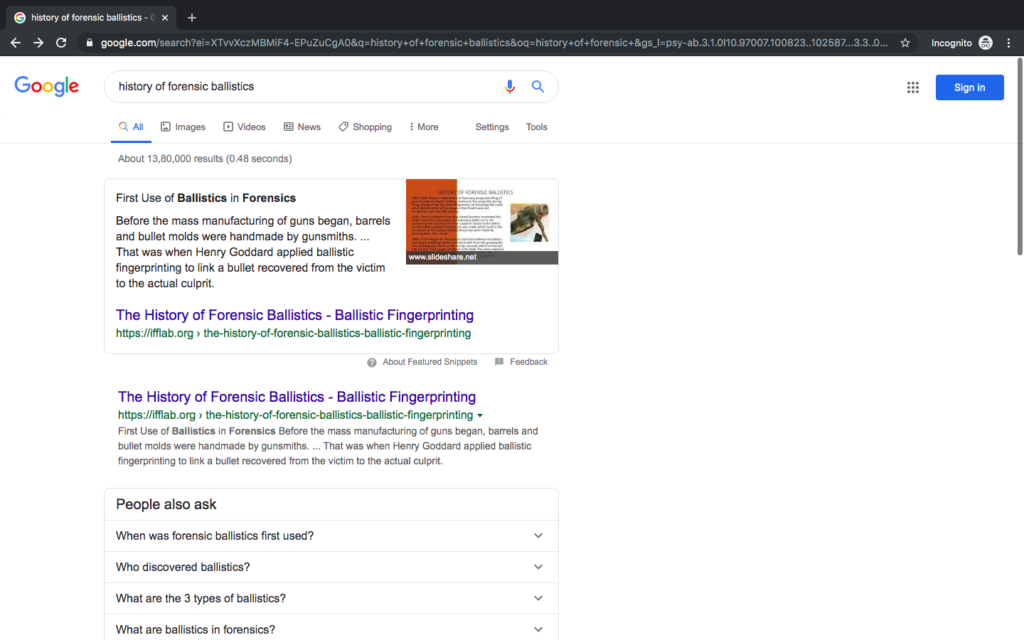Open second result History of Forensic Ballistics title
This screenshot has width=1024, height=640.
tap(296, 396)
